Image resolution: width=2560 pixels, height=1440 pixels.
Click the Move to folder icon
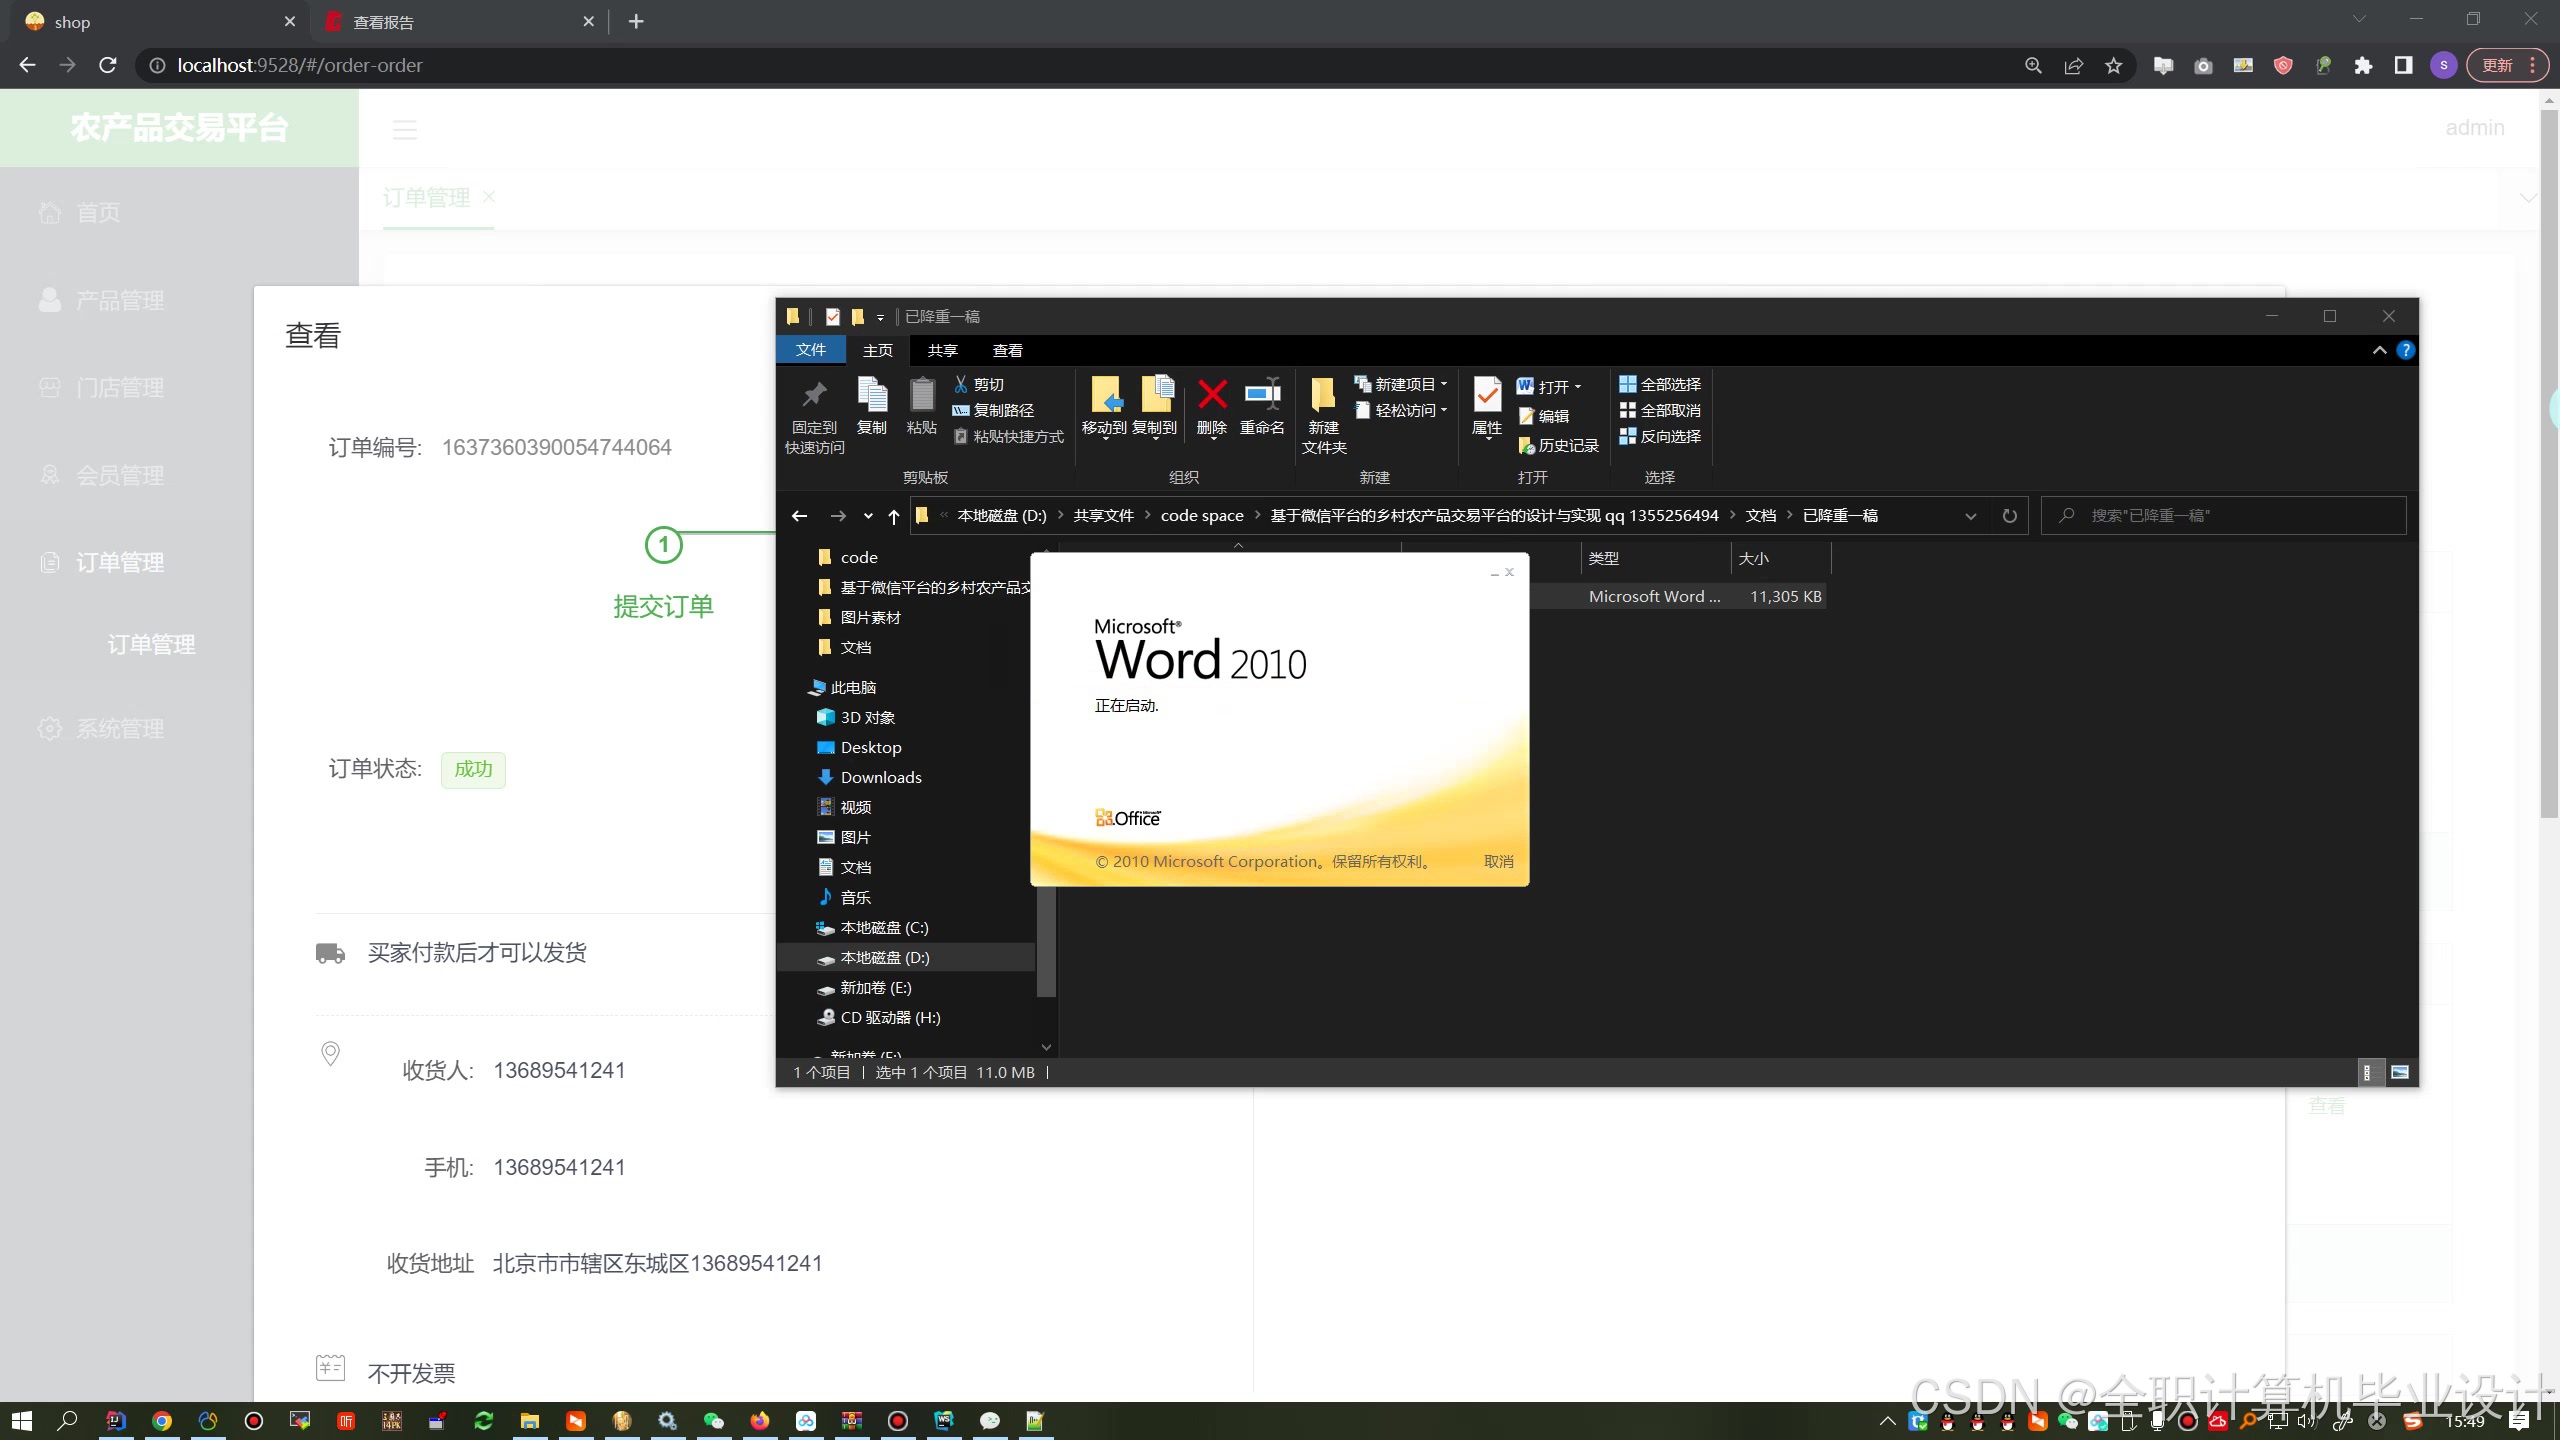pyautogui.click(x=1105, y=395)
